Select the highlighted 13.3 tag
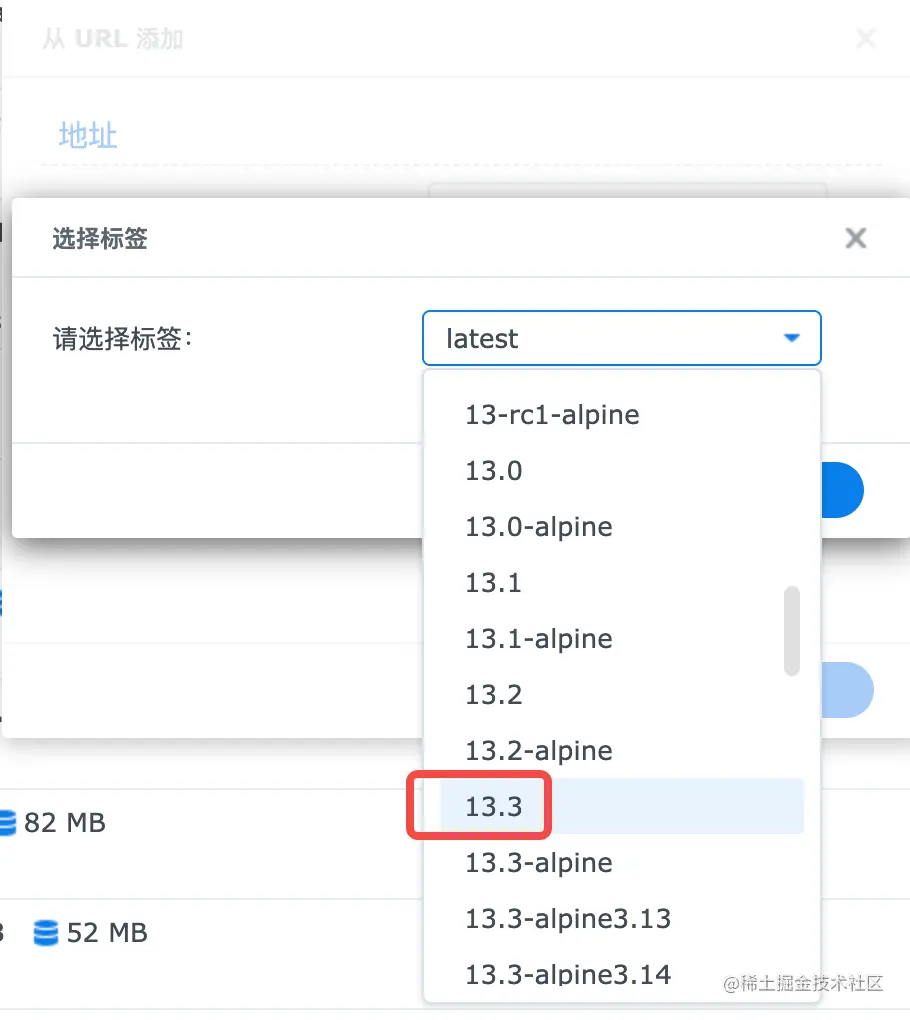 (x=622, y=806)
